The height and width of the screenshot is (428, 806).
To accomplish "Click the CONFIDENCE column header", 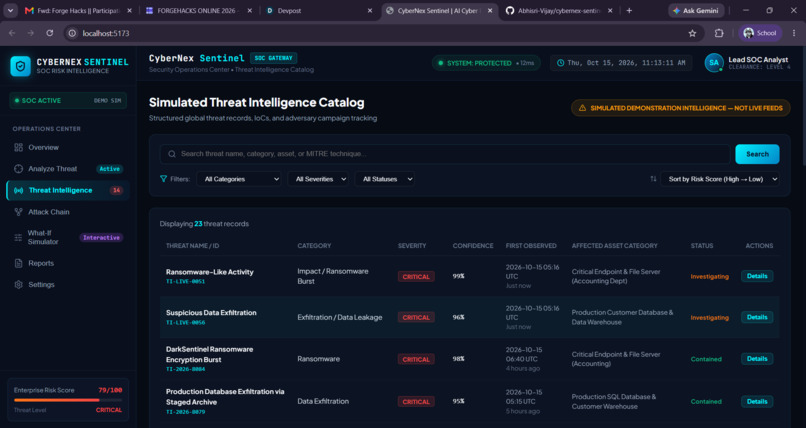I will point(473,246).
